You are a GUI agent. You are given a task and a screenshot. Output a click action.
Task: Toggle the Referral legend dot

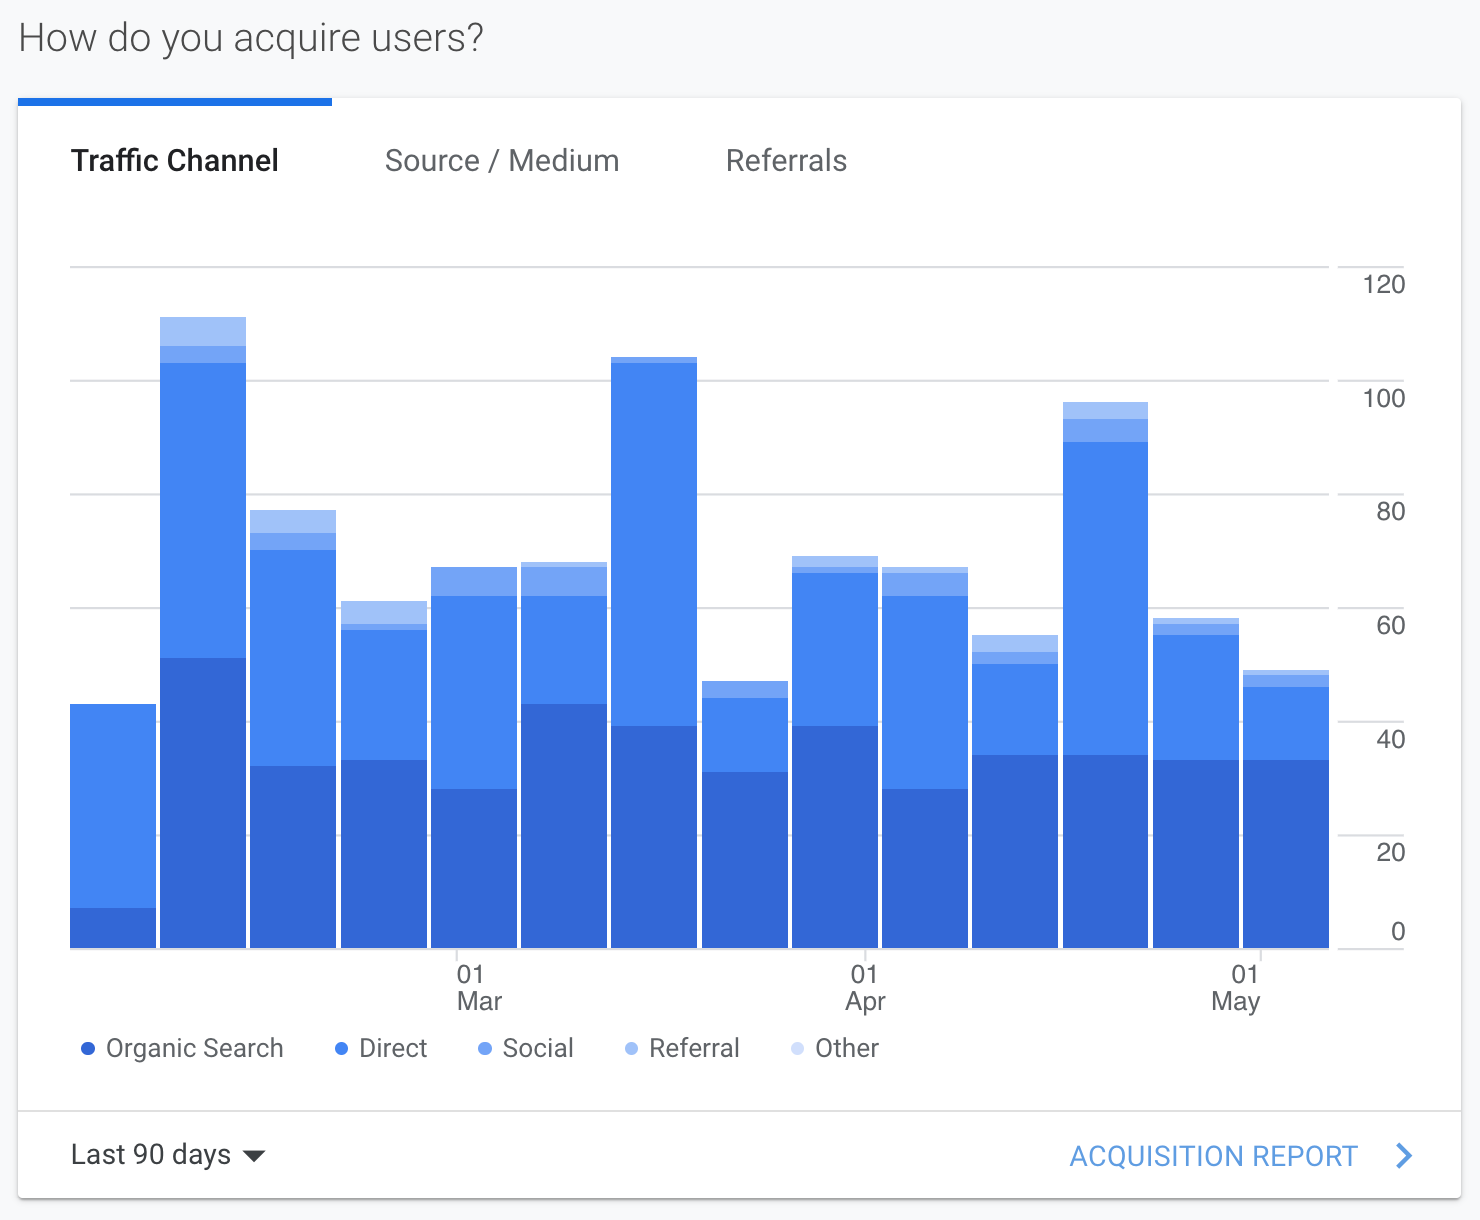(x=631, y=1049)
